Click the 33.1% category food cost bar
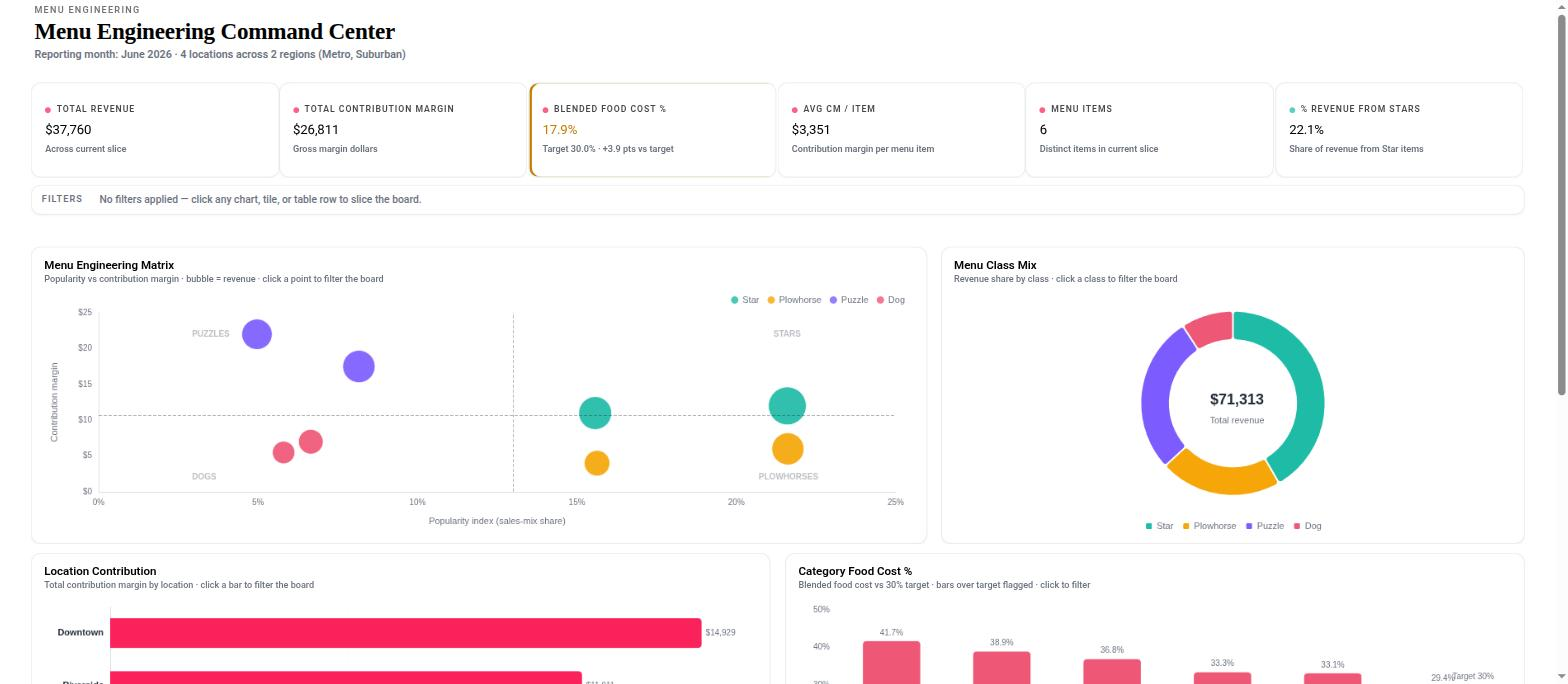The width and height of the screenshot is (1568, 684). coord(1333,678)
